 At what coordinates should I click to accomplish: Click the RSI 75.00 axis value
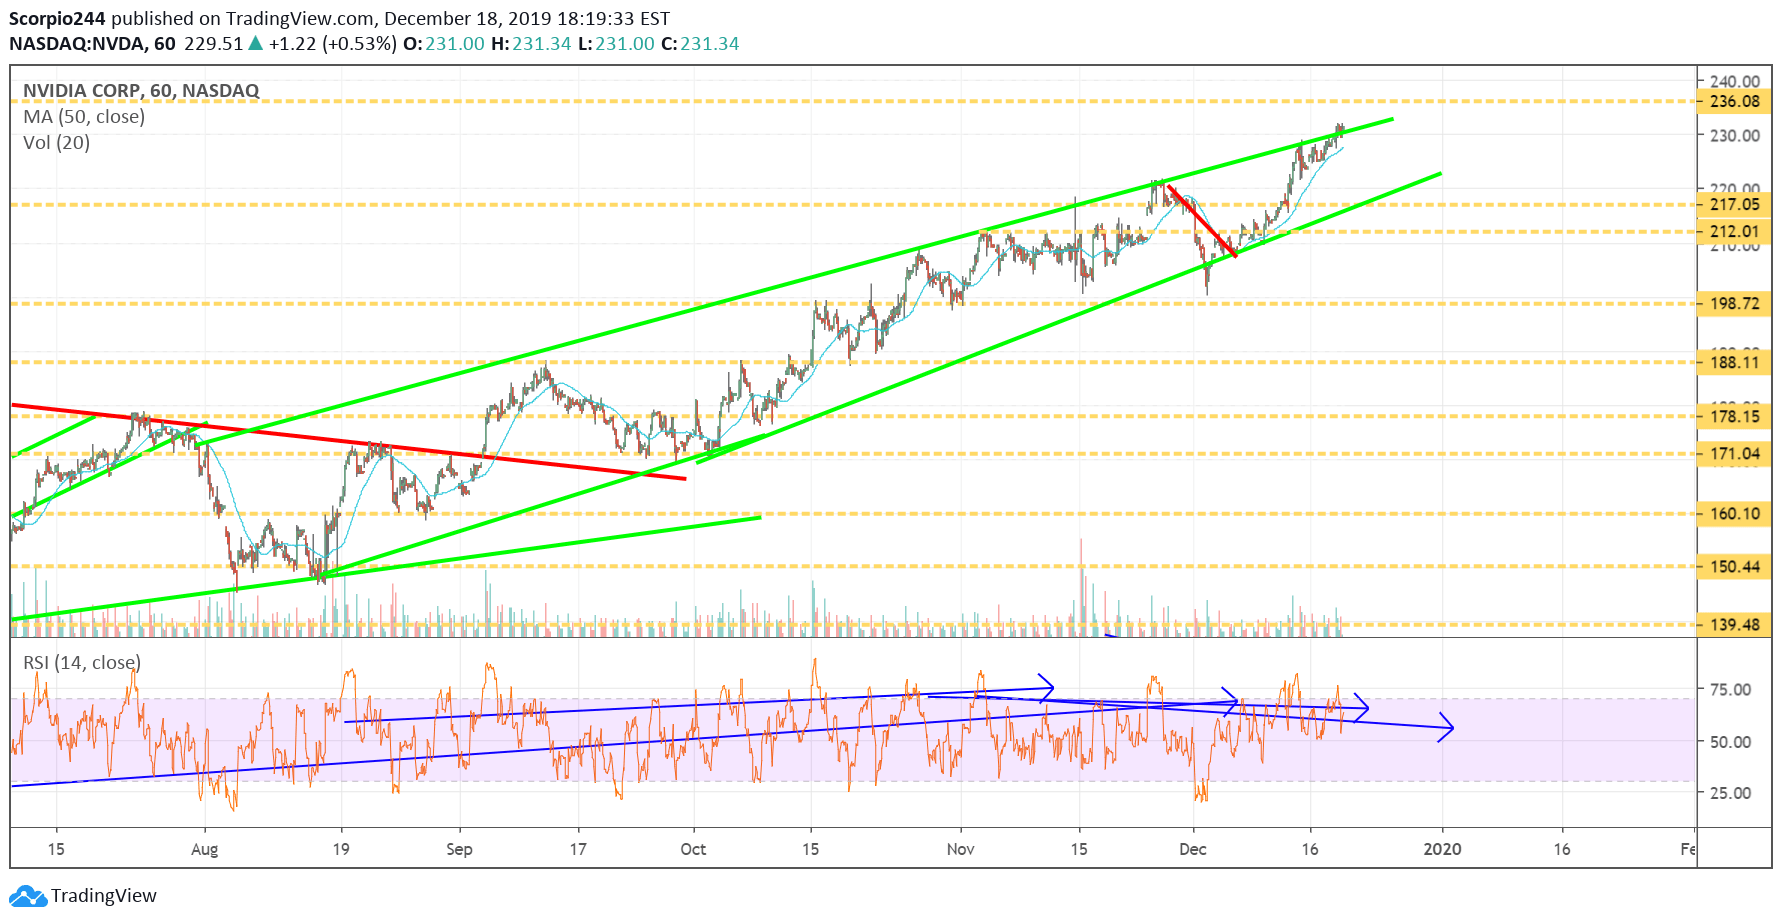pos(1730,689)
